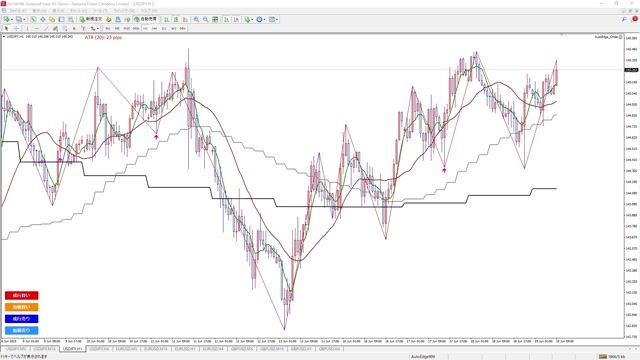This screenshot has width=640, height=360.
Task: Switch to the EURUSD,H1 chart tab
Action: (185, 349)
